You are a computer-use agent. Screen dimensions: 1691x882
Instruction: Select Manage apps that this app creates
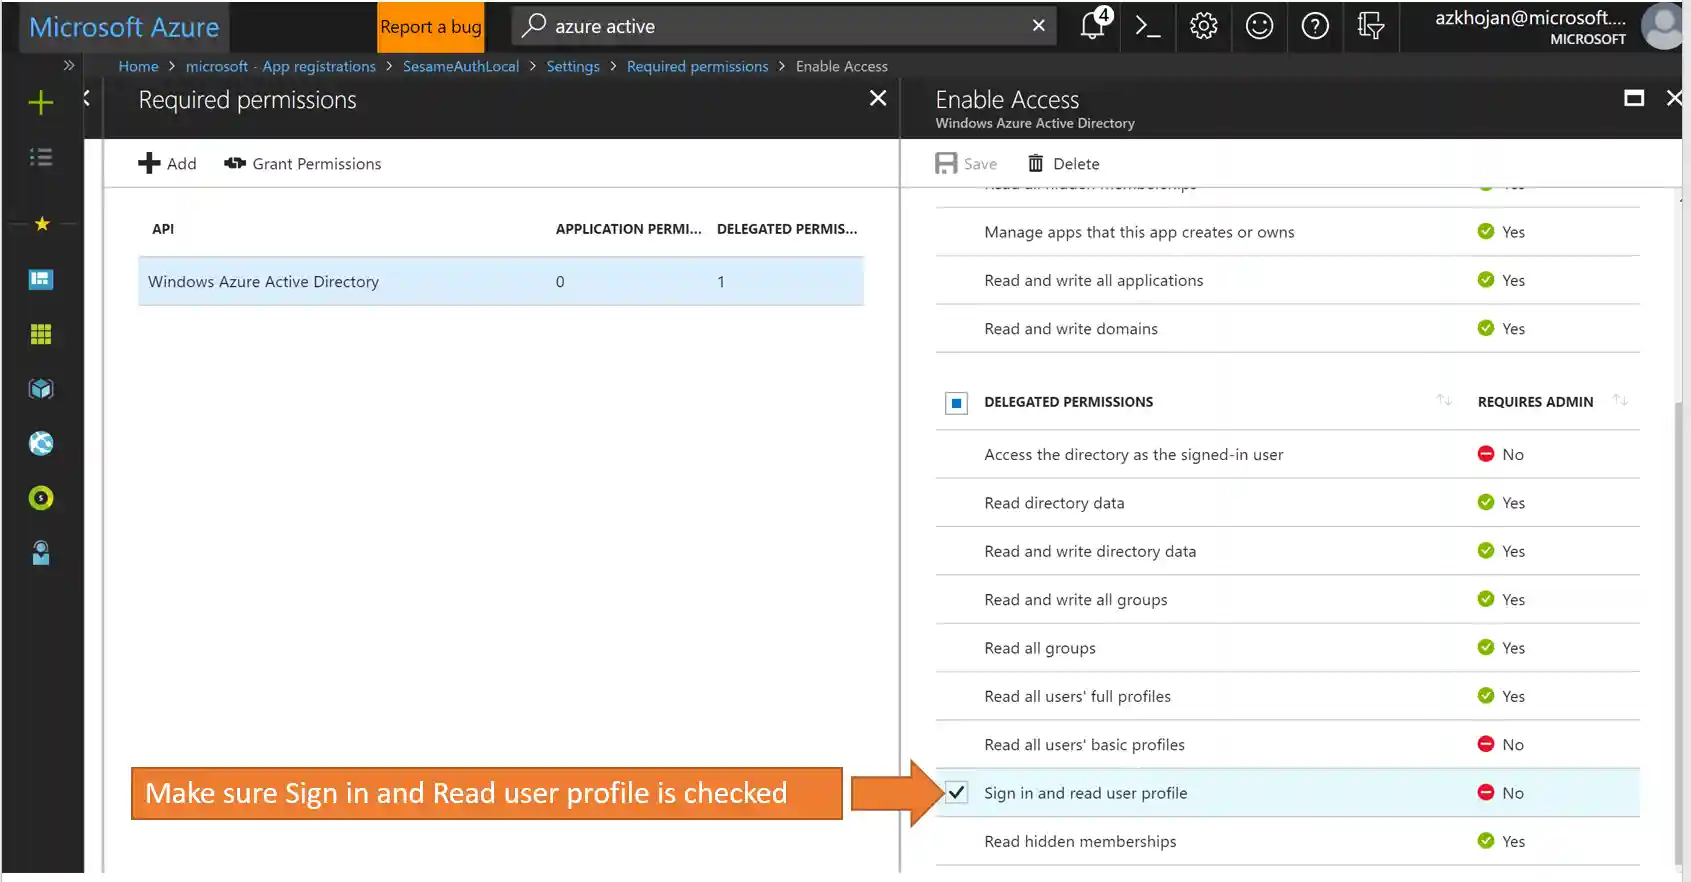(x=1288, y=232)
